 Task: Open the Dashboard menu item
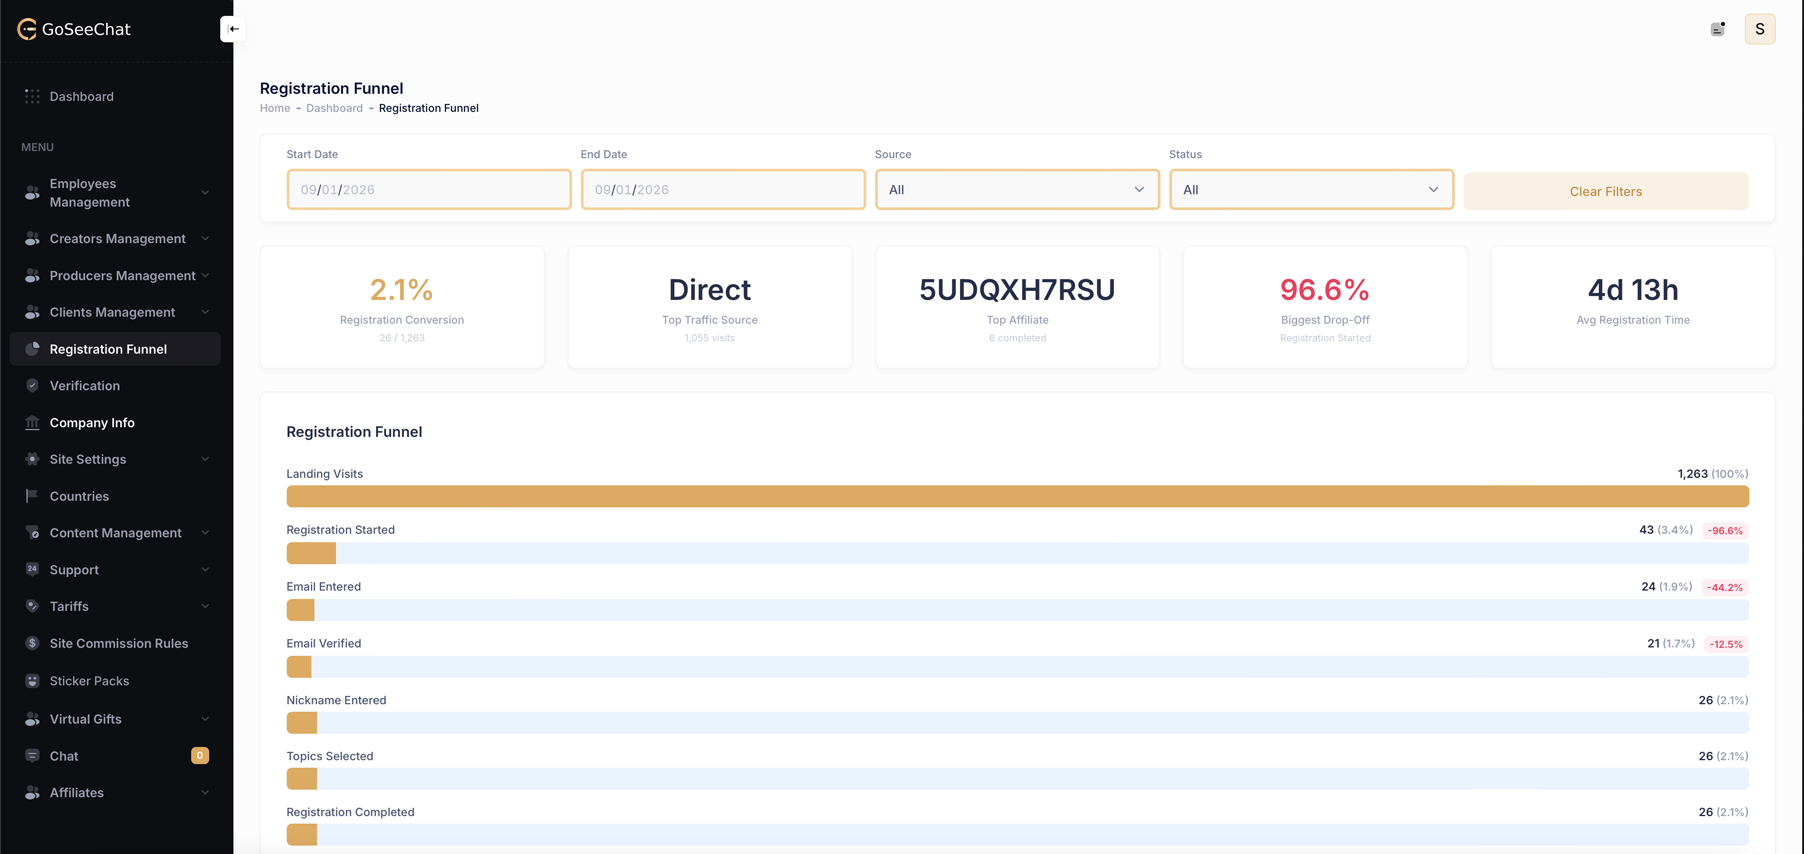[115, 97]
